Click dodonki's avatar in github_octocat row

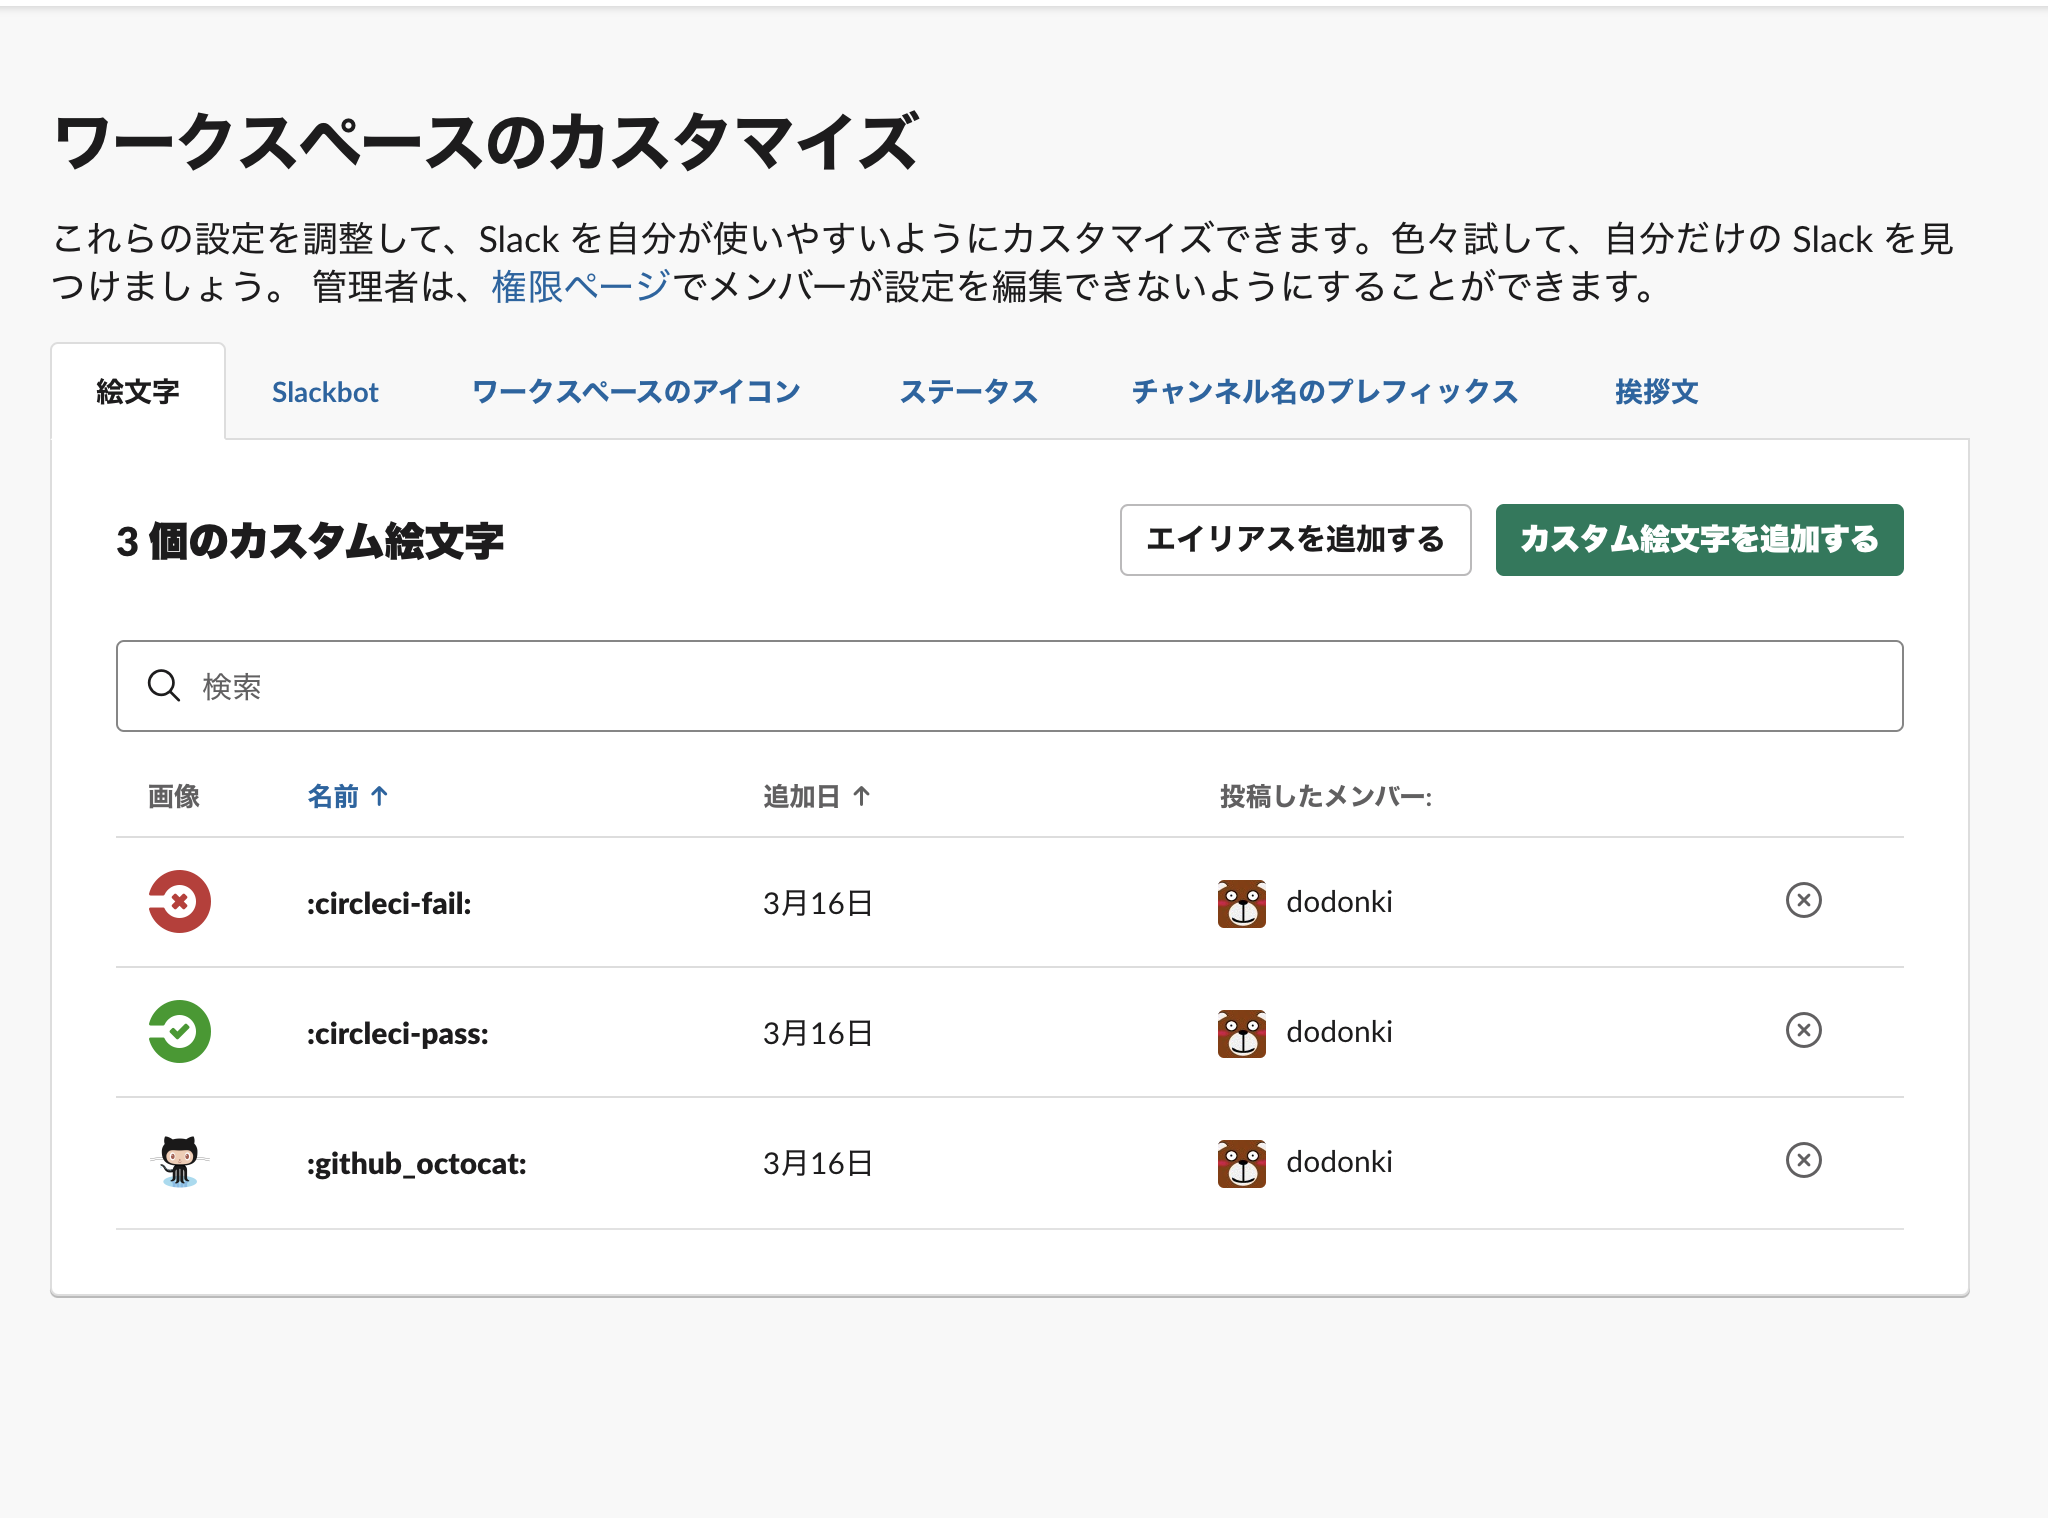1241,1163
